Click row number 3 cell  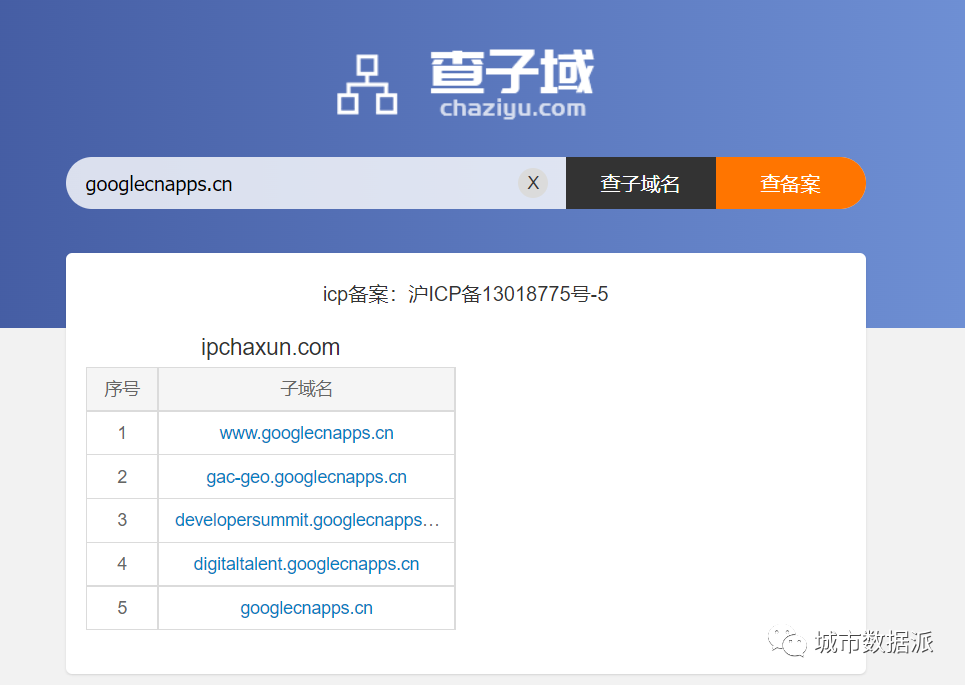pyautogui.click(x=122, y=521)
